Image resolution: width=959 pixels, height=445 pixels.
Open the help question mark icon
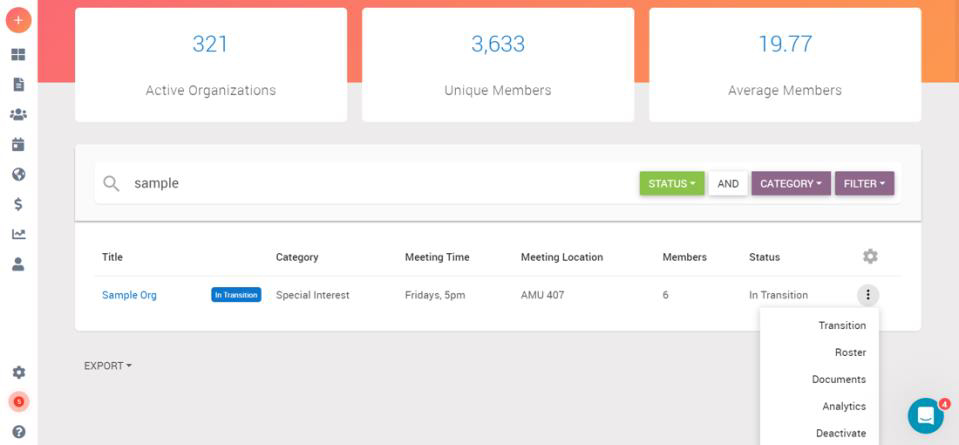click(x=18, y=432)
